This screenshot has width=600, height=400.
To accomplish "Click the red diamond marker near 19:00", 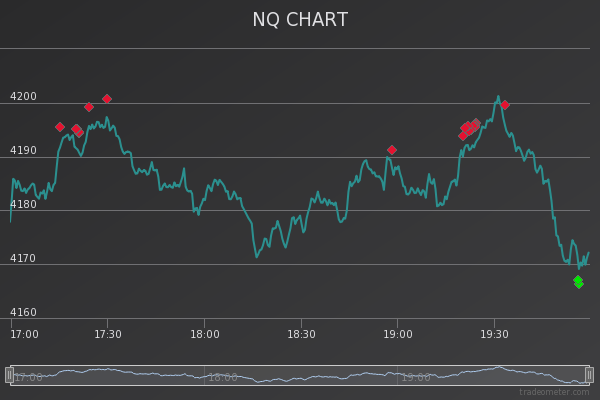I will (392, 150).
